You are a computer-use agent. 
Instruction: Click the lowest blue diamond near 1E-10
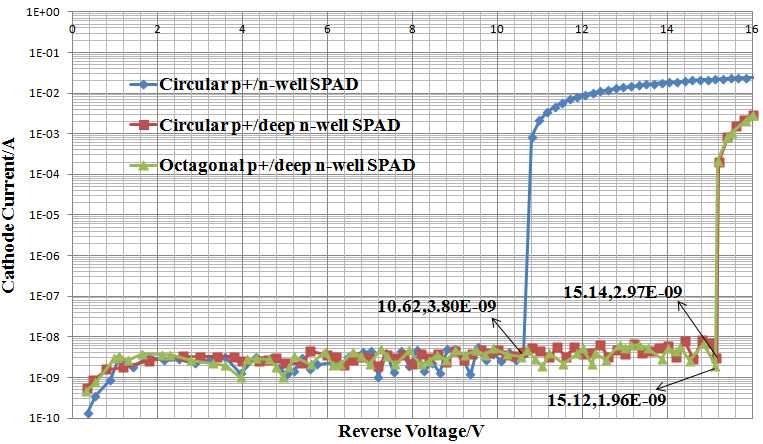[x=89, y=413]
